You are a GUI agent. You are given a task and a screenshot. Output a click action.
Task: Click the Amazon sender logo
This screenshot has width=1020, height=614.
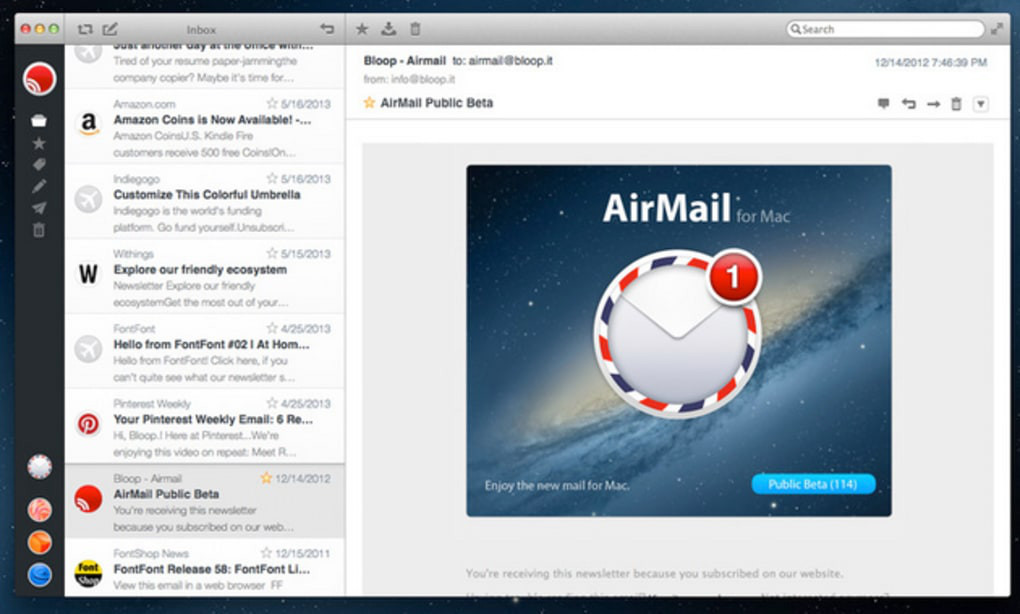(88, 122)
